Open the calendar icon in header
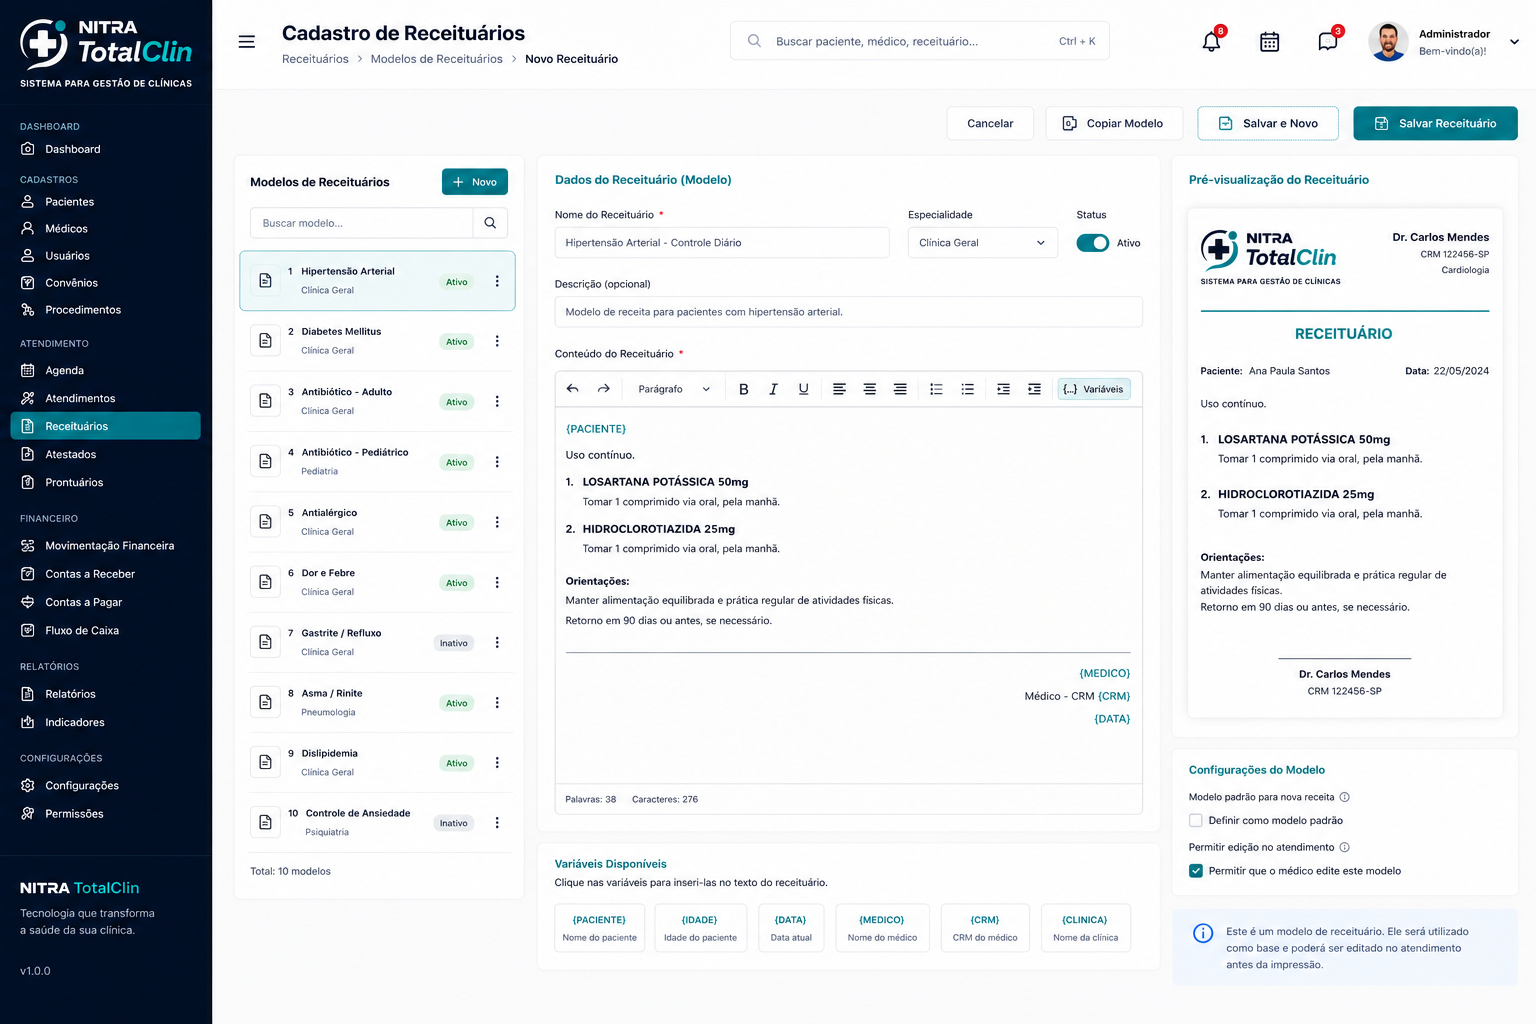 tap(1269, 42)
